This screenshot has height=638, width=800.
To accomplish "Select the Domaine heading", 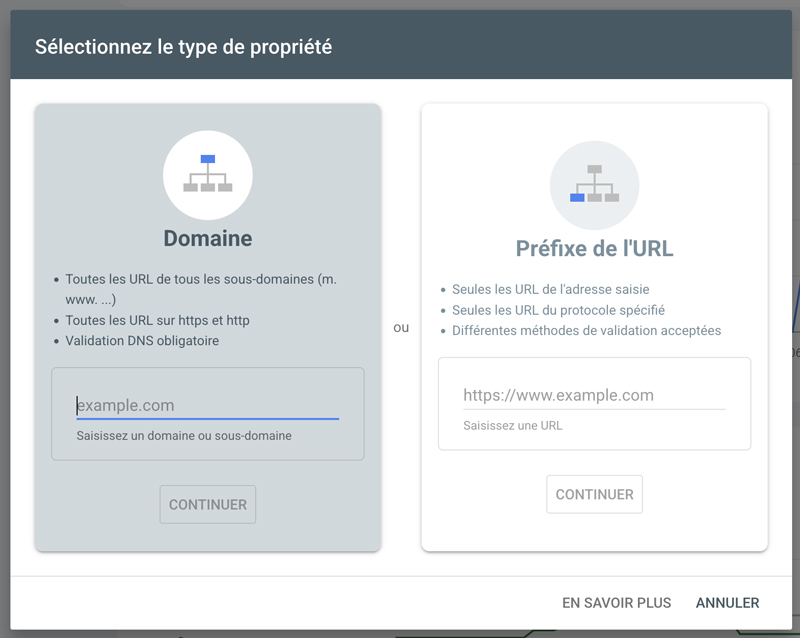I will click(x=208, y=238).
